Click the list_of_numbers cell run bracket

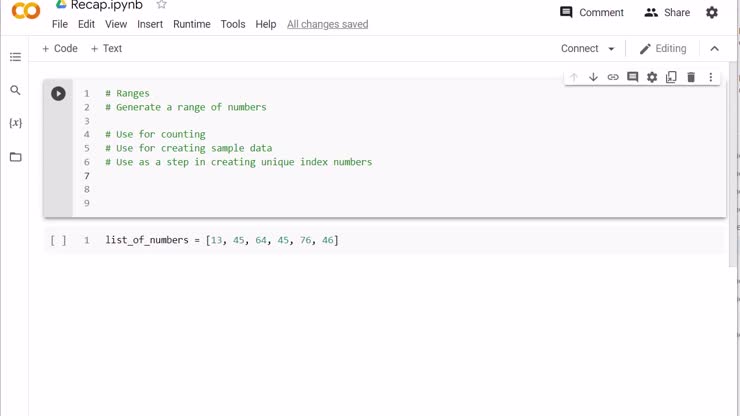[58, 240]
